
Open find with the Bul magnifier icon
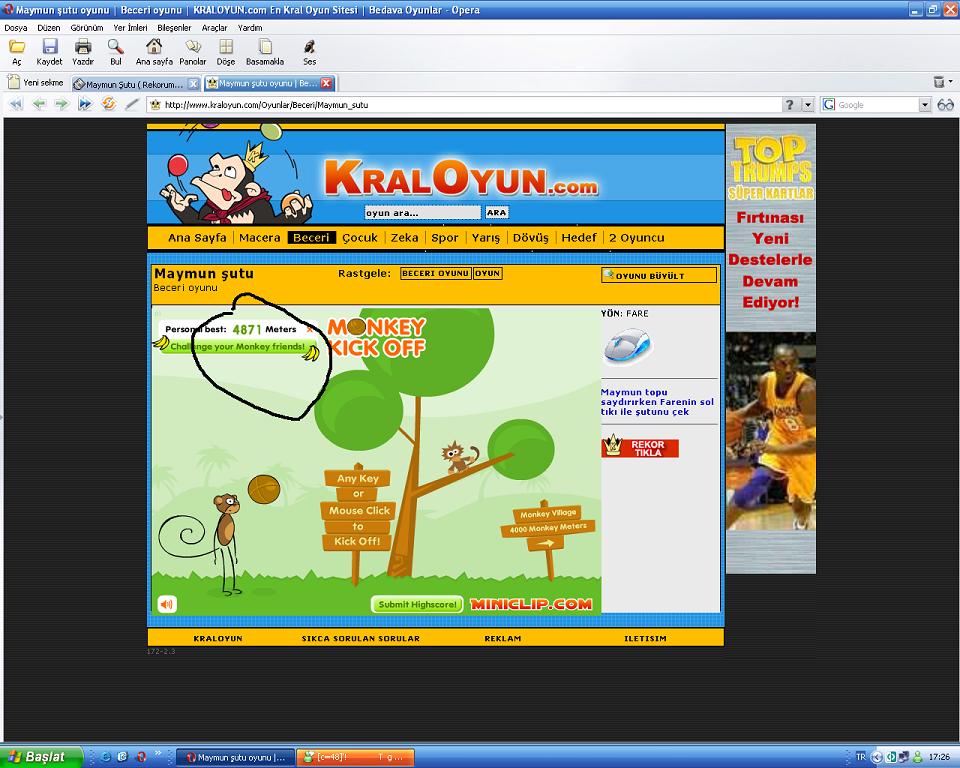click(114, 46)
